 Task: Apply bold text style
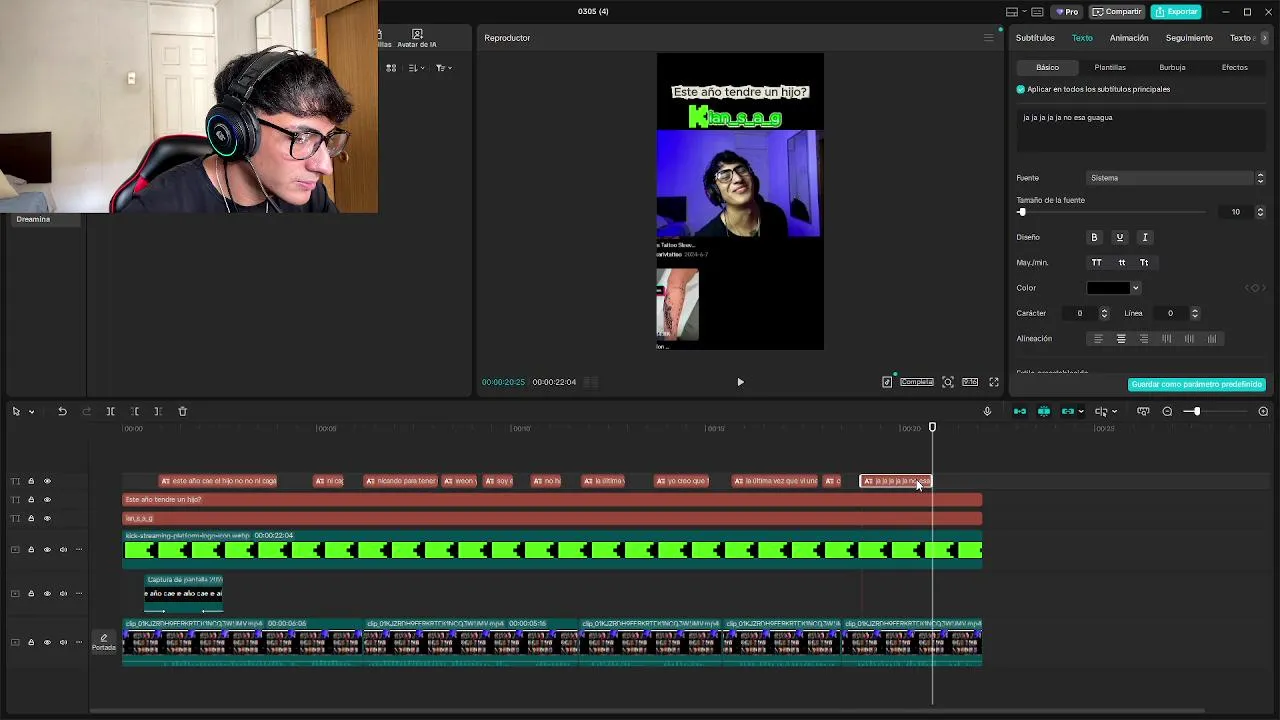point(1094,237)
